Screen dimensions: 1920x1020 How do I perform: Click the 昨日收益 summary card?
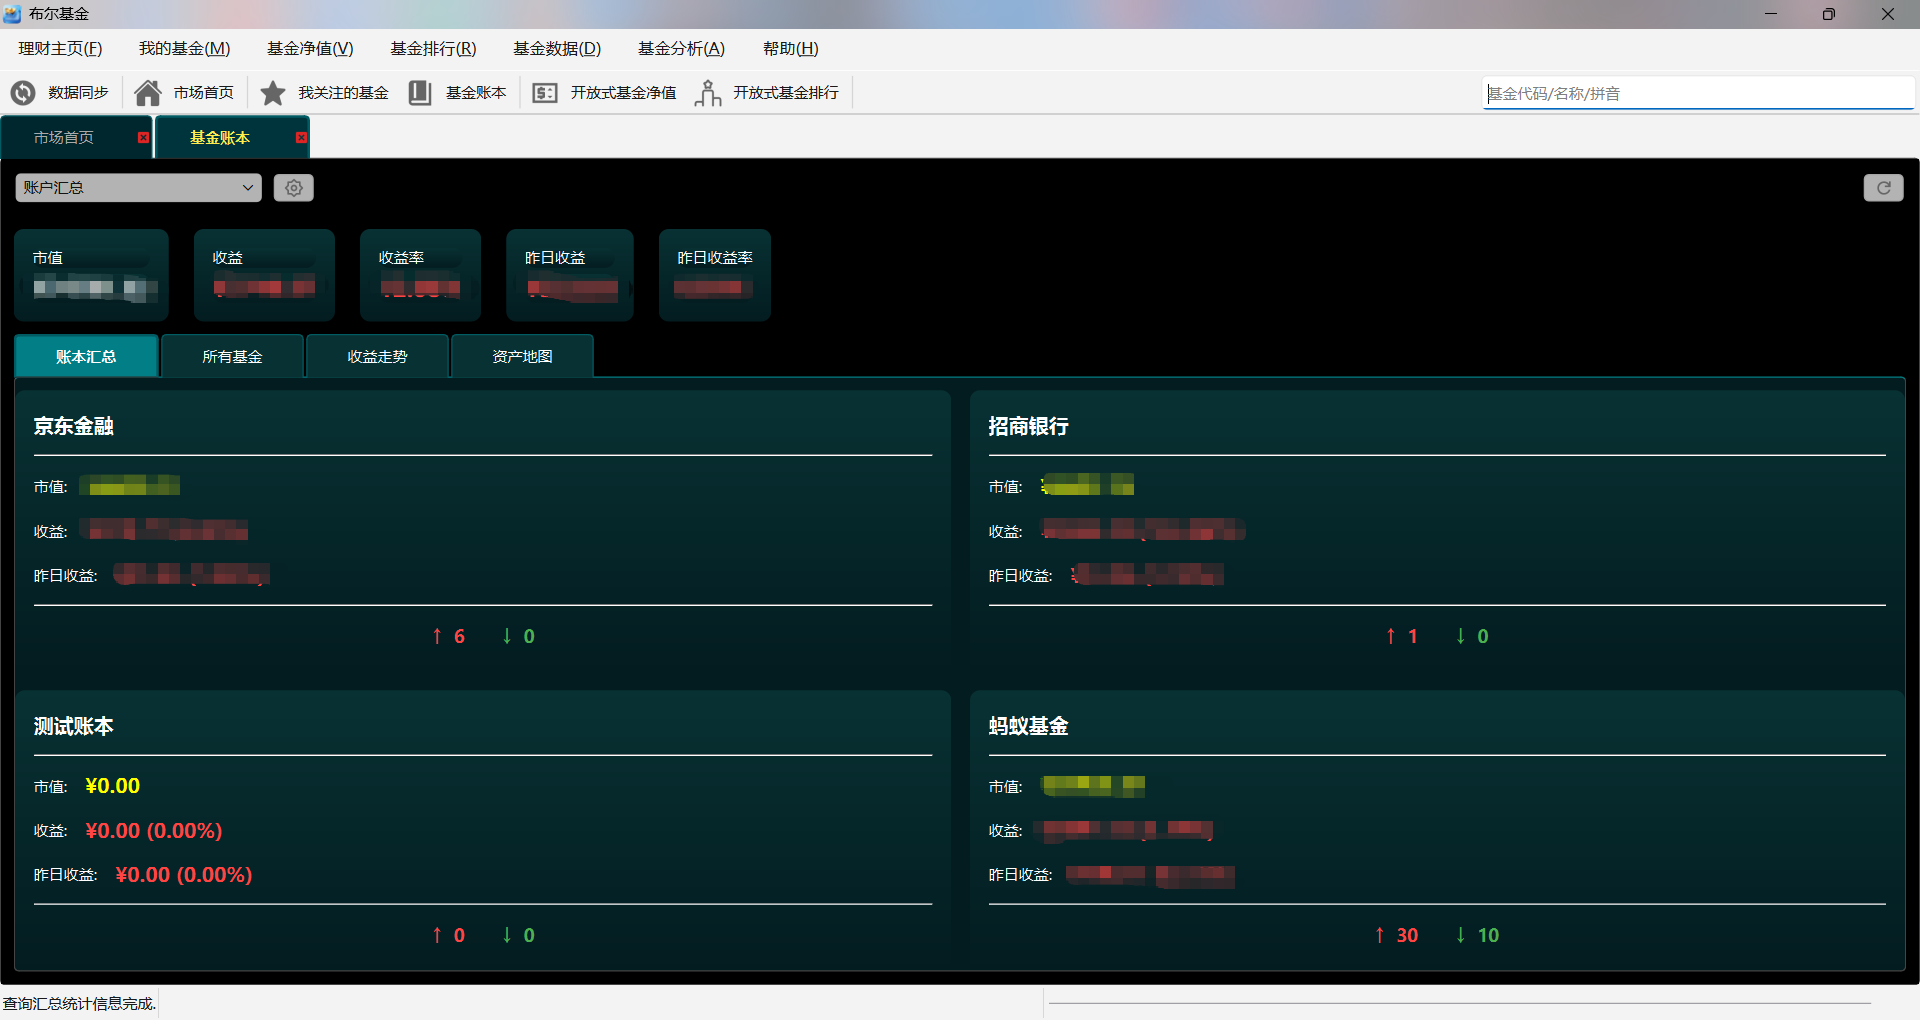click(x=570, y=275)
